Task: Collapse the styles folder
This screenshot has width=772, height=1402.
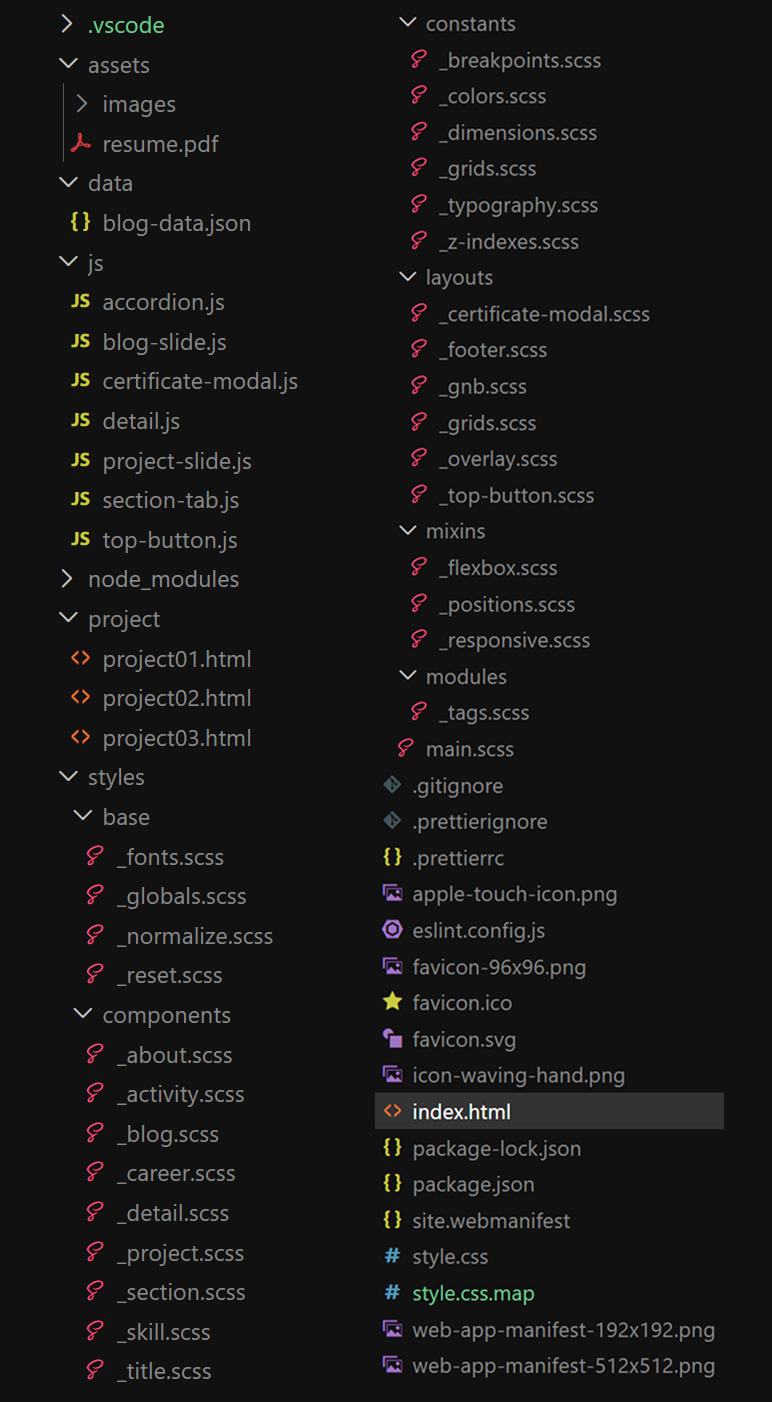Action: tap(68, 777)
